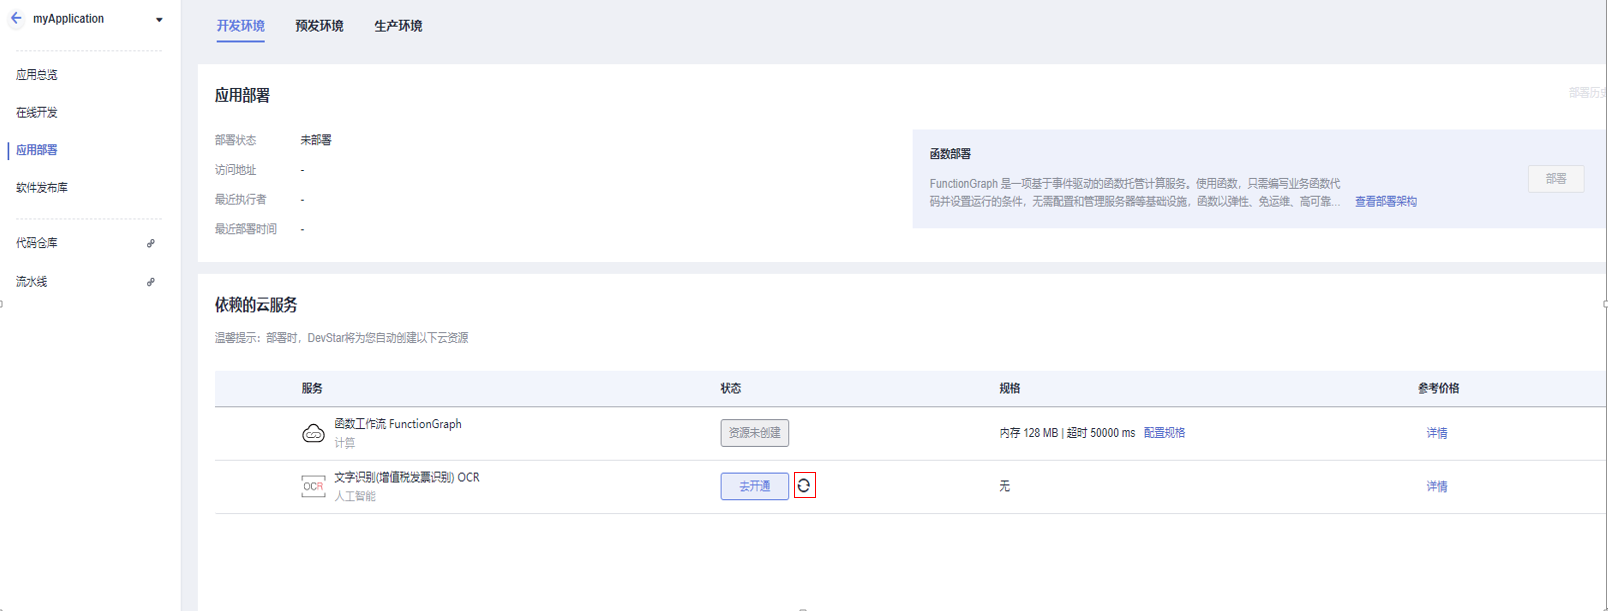Switch to the 生产环境 tab
Screen dimensions: 1608x611
pos(398,26)
